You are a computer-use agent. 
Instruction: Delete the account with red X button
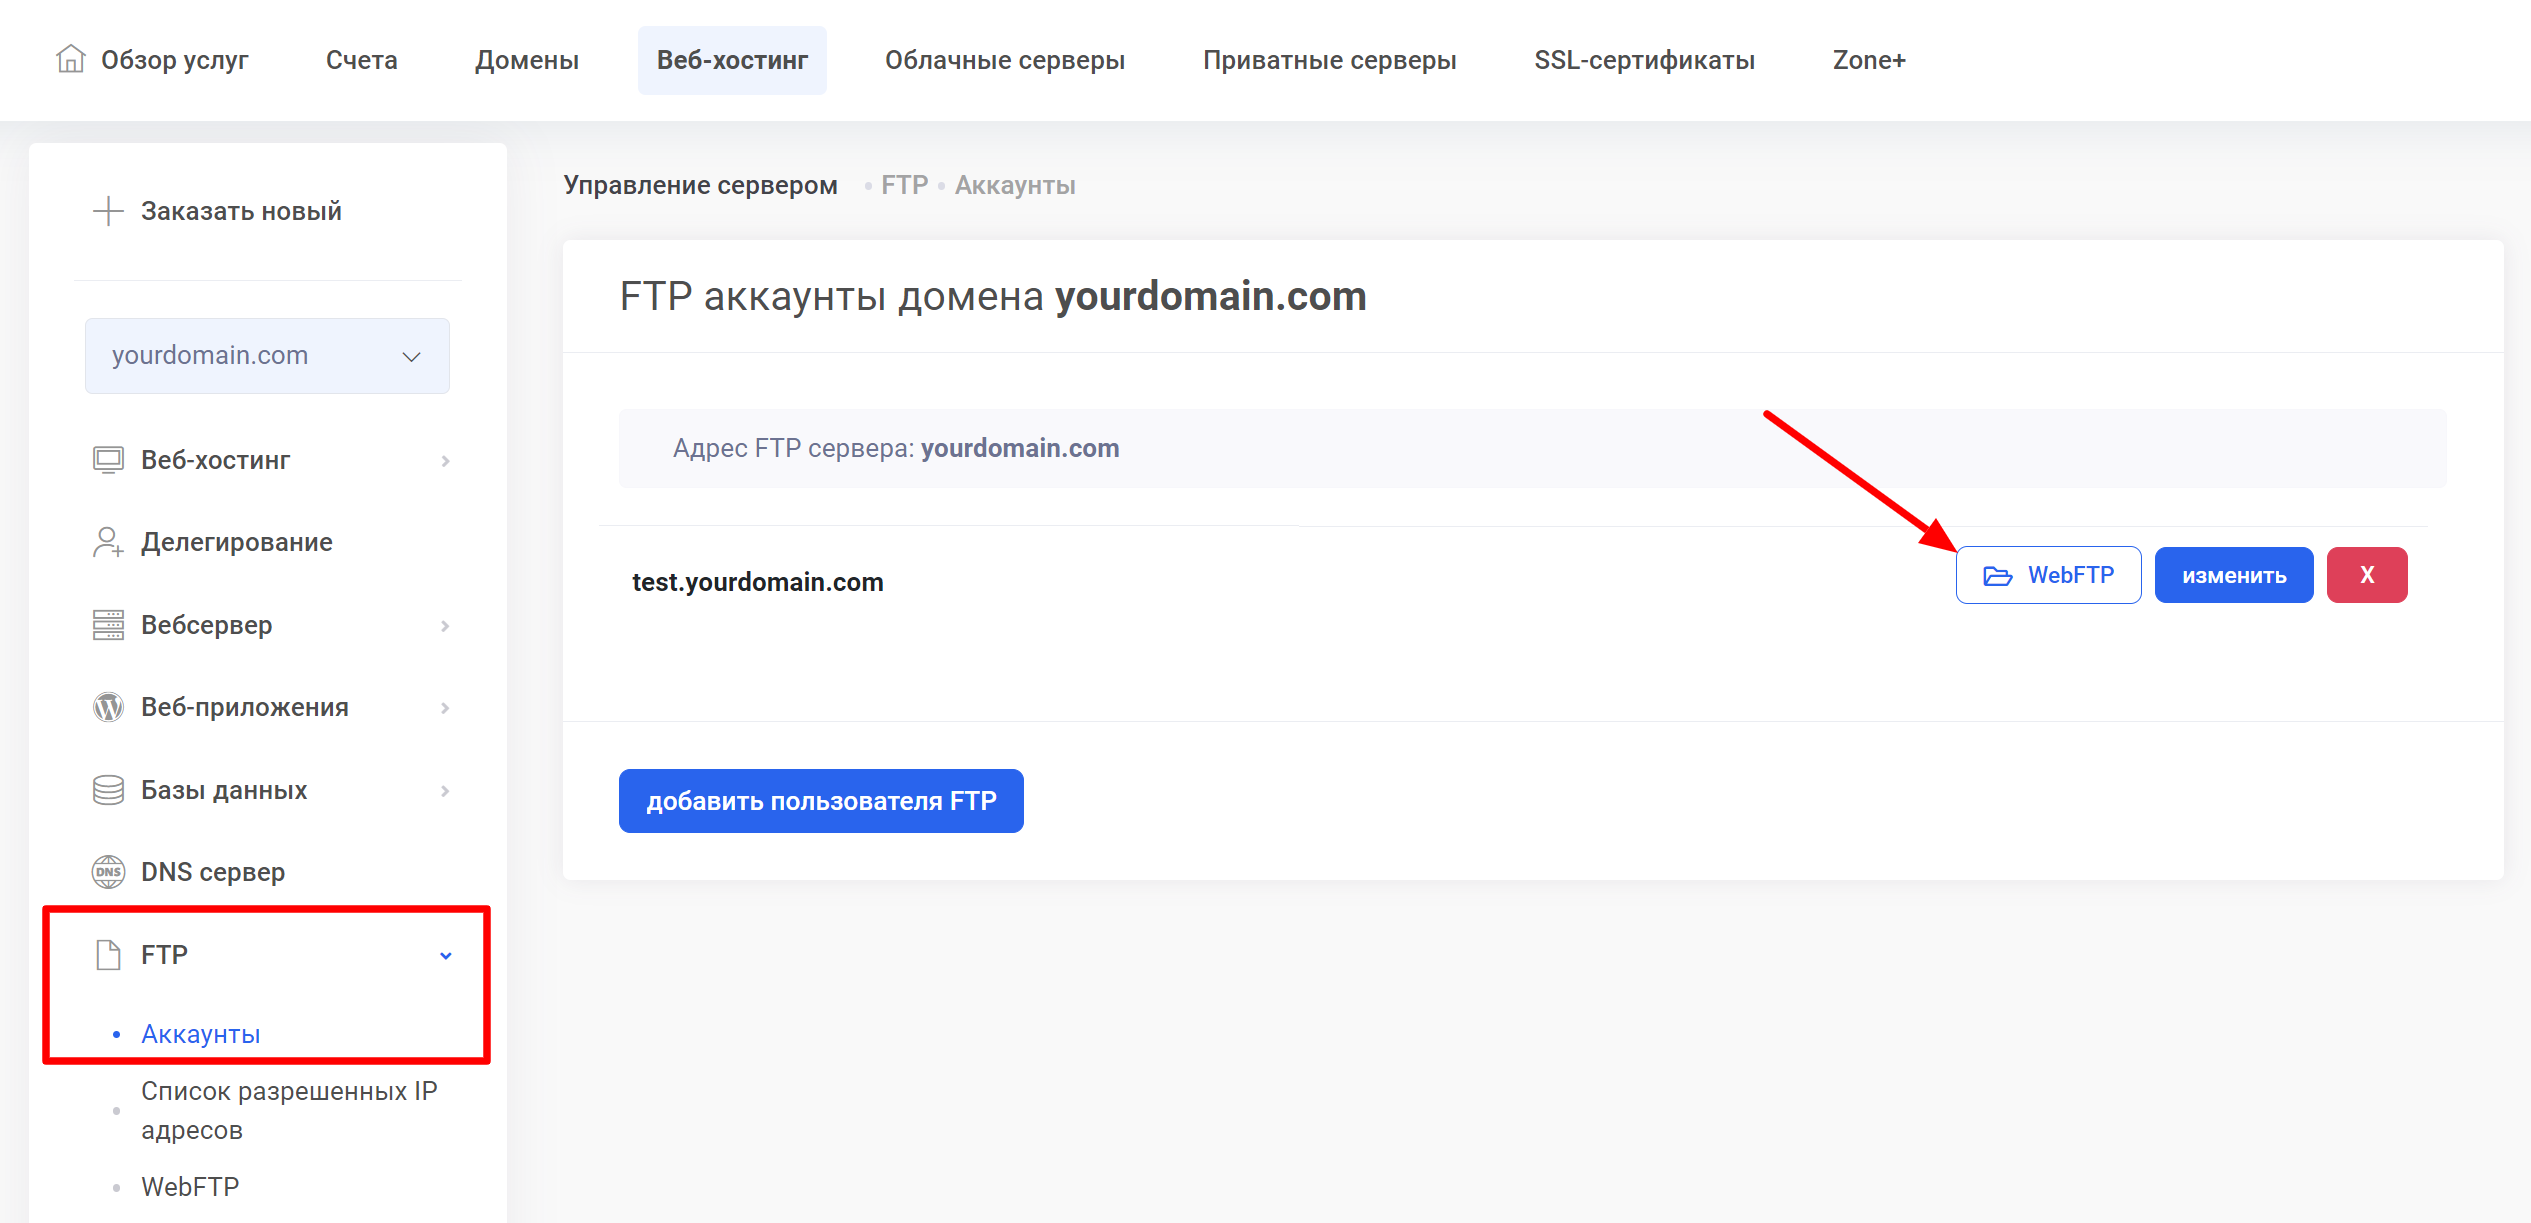(x=2366, y=575)
